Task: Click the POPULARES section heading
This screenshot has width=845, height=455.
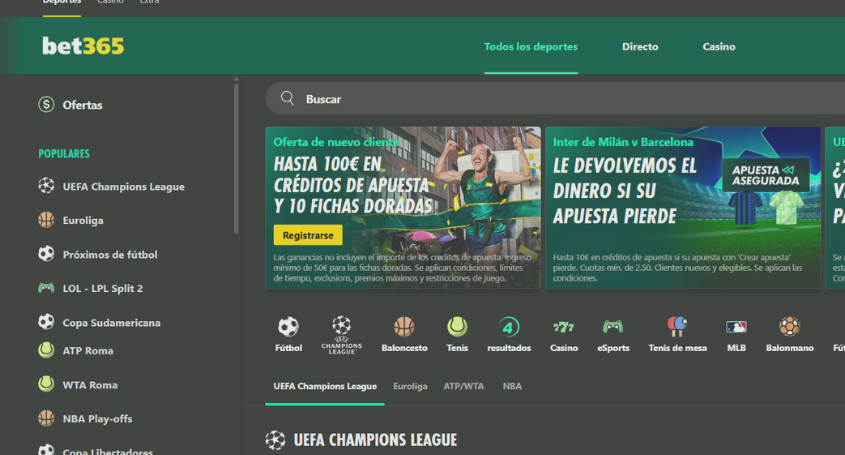Action: click(x=64, y=154)
